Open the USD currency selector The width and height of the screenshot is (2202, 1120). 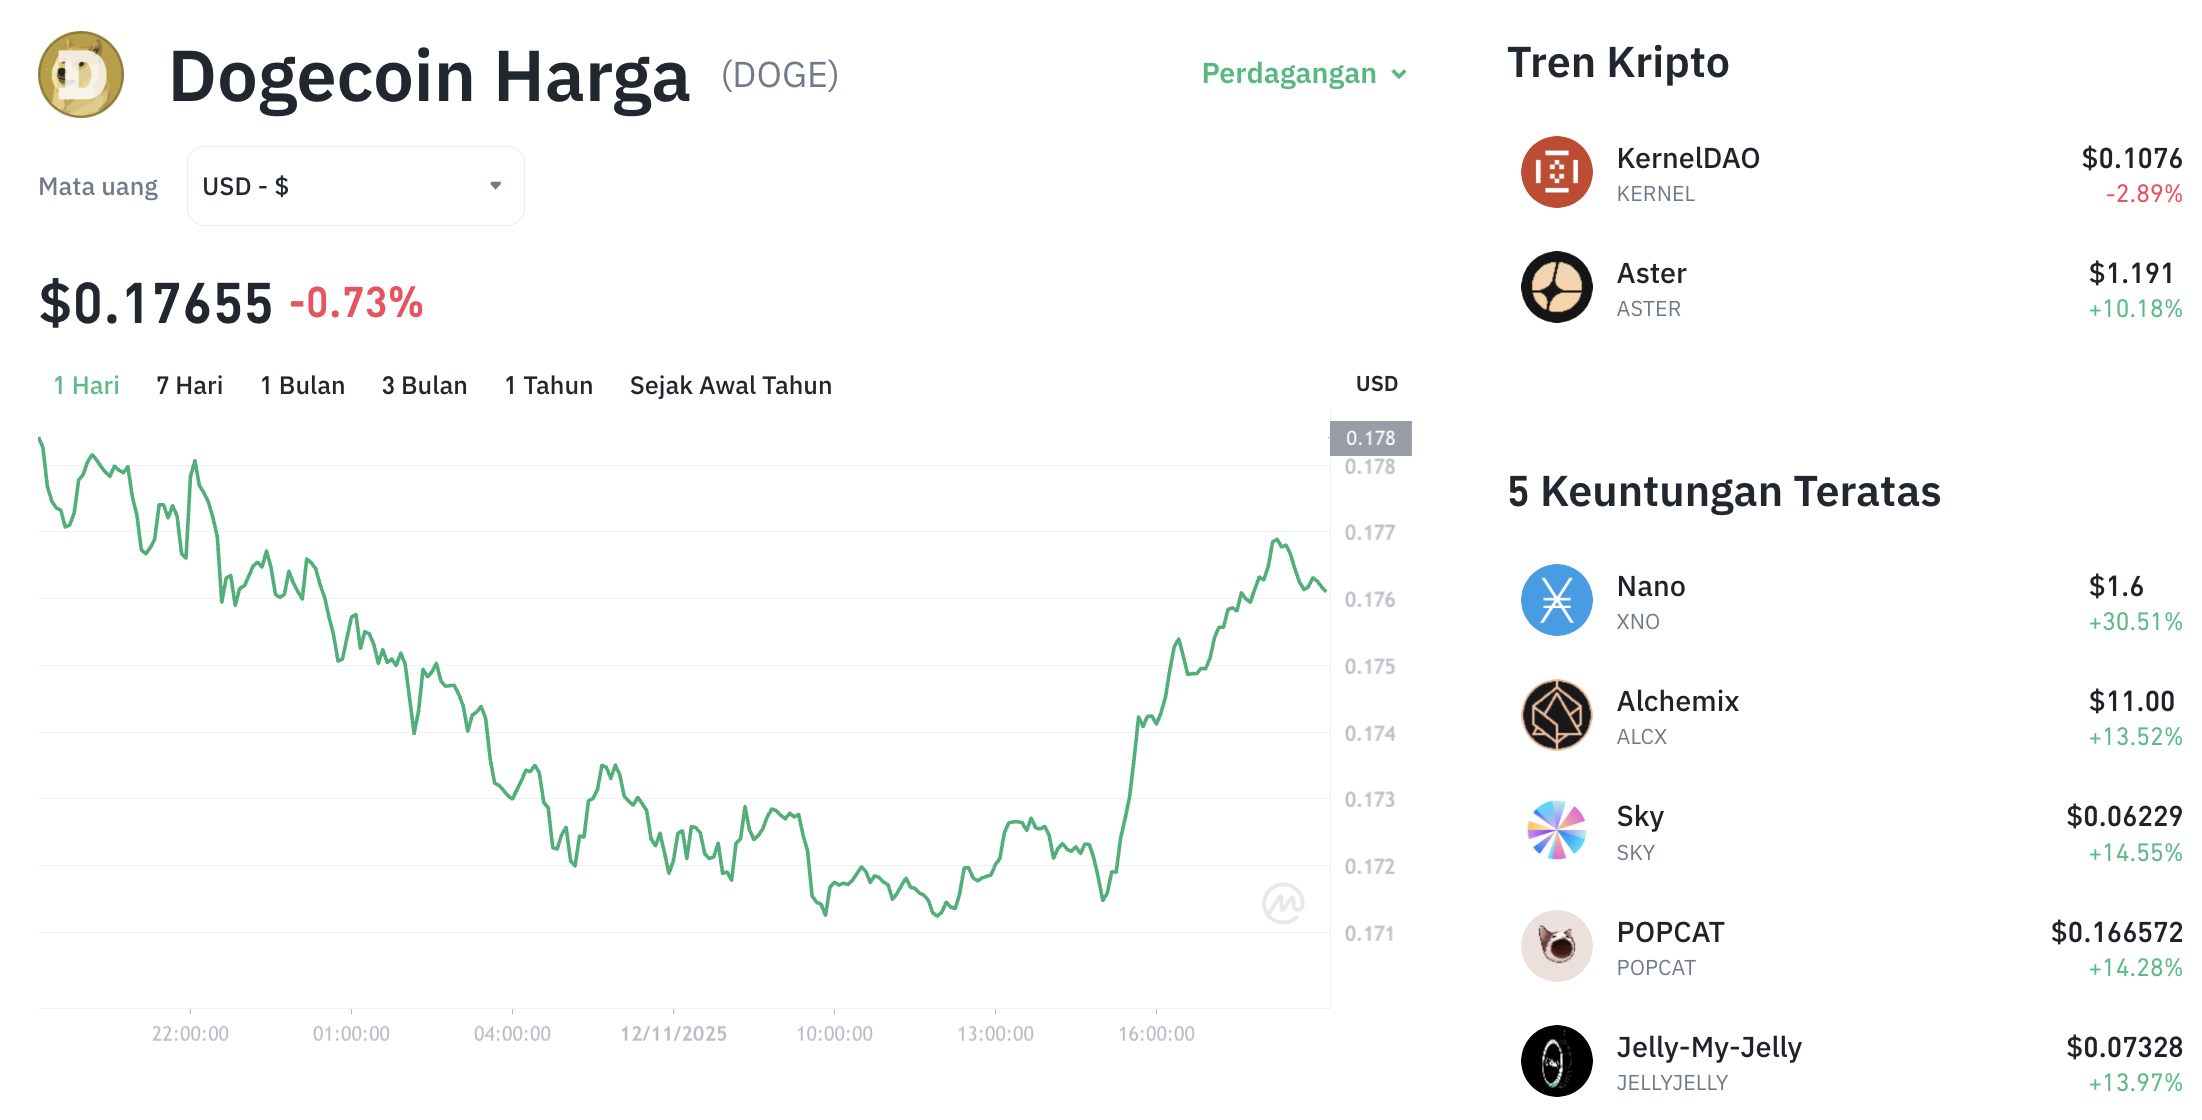(x=355, y=185)
